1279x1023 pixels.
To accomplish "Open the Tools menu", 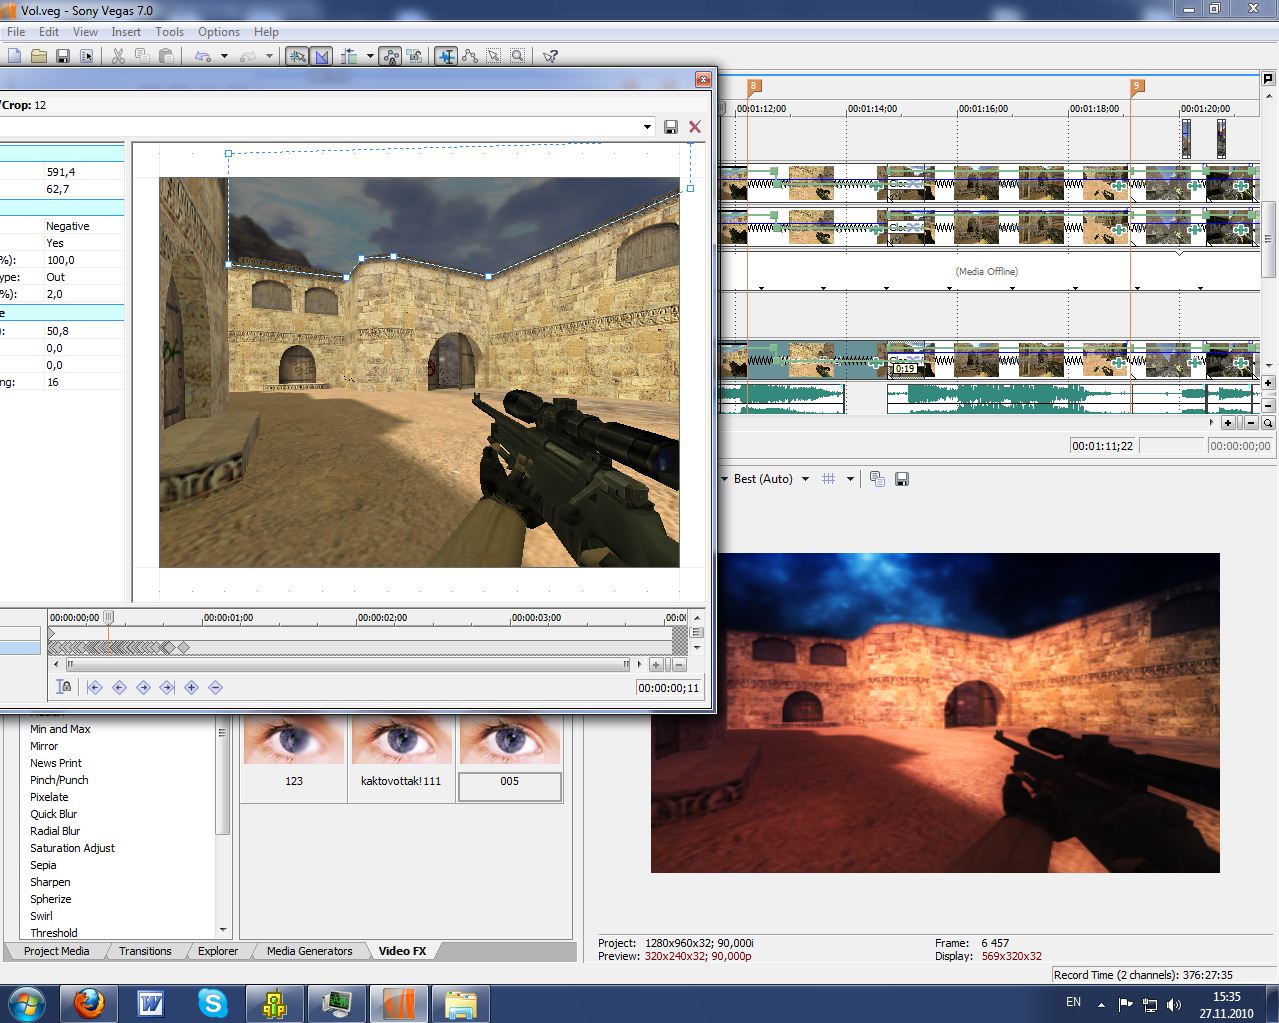I will click(x=169, y=32).
